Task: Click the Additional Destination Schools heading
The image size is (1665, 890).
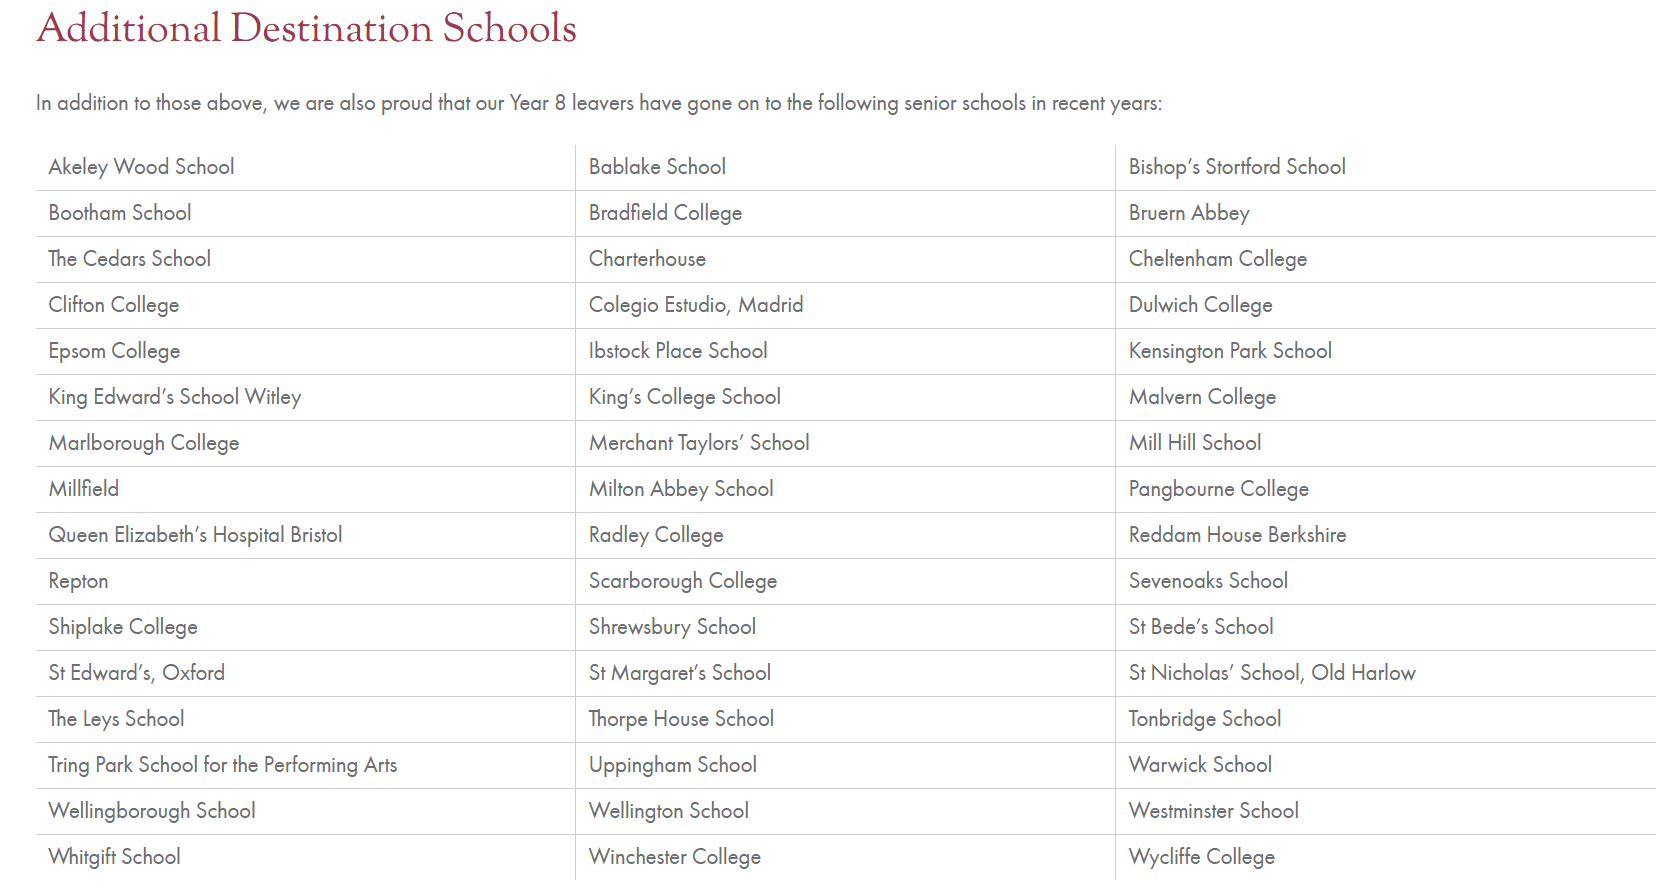Action: (x=306, y=28)
